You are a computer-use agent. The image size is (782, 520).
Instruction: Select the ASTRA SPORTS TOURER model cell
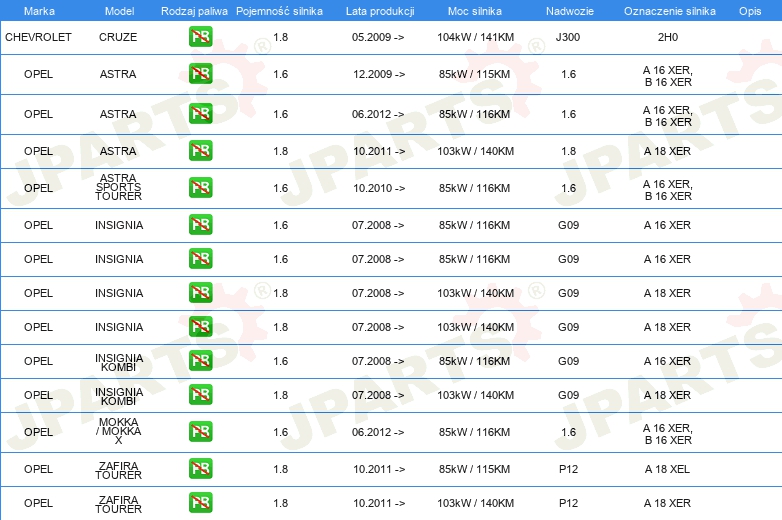(x=118, y=187)
